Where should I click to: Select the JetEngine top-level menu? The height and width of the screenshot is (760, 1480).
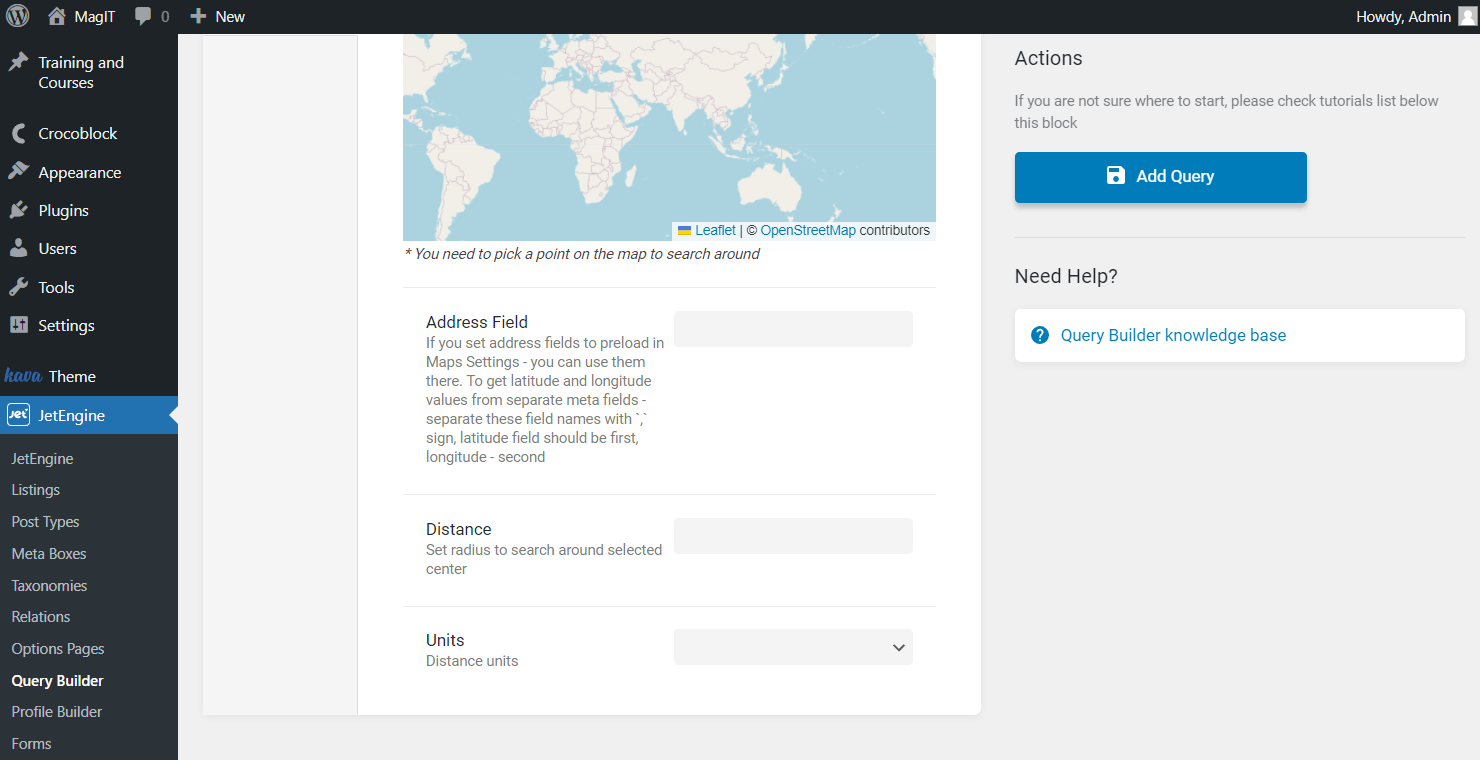pos(89,415)
